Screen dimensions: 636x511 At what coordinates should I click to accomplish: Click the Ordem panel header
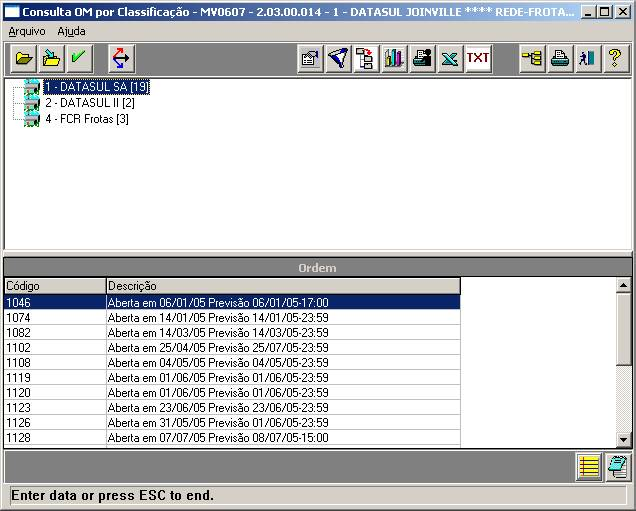[x=318, y=268]
